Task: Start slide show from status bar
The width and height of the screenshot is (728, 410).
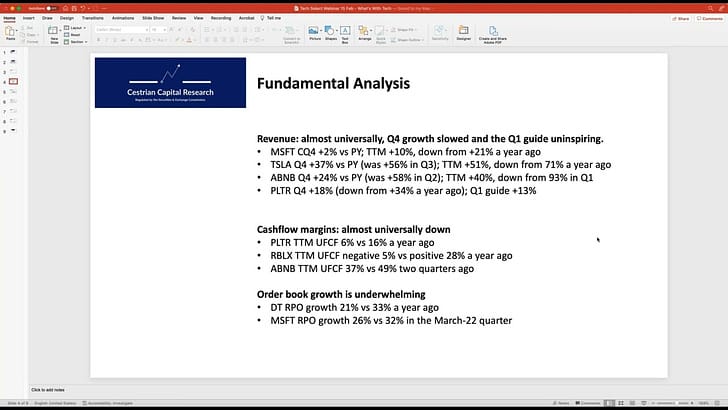Action: 644,403
